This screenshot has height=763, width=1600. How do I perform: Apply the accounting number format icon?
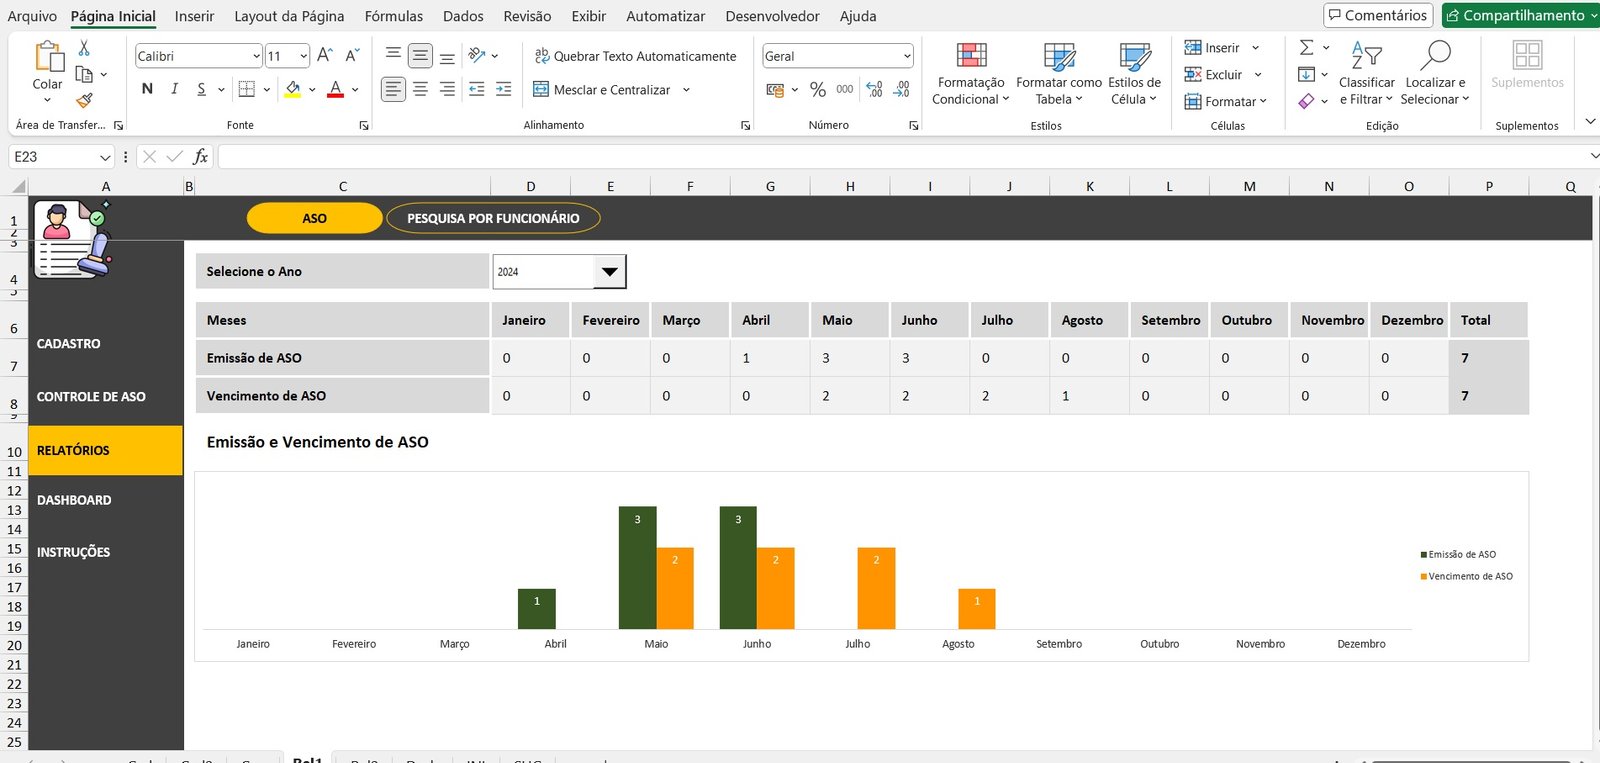tap(775, 90)
